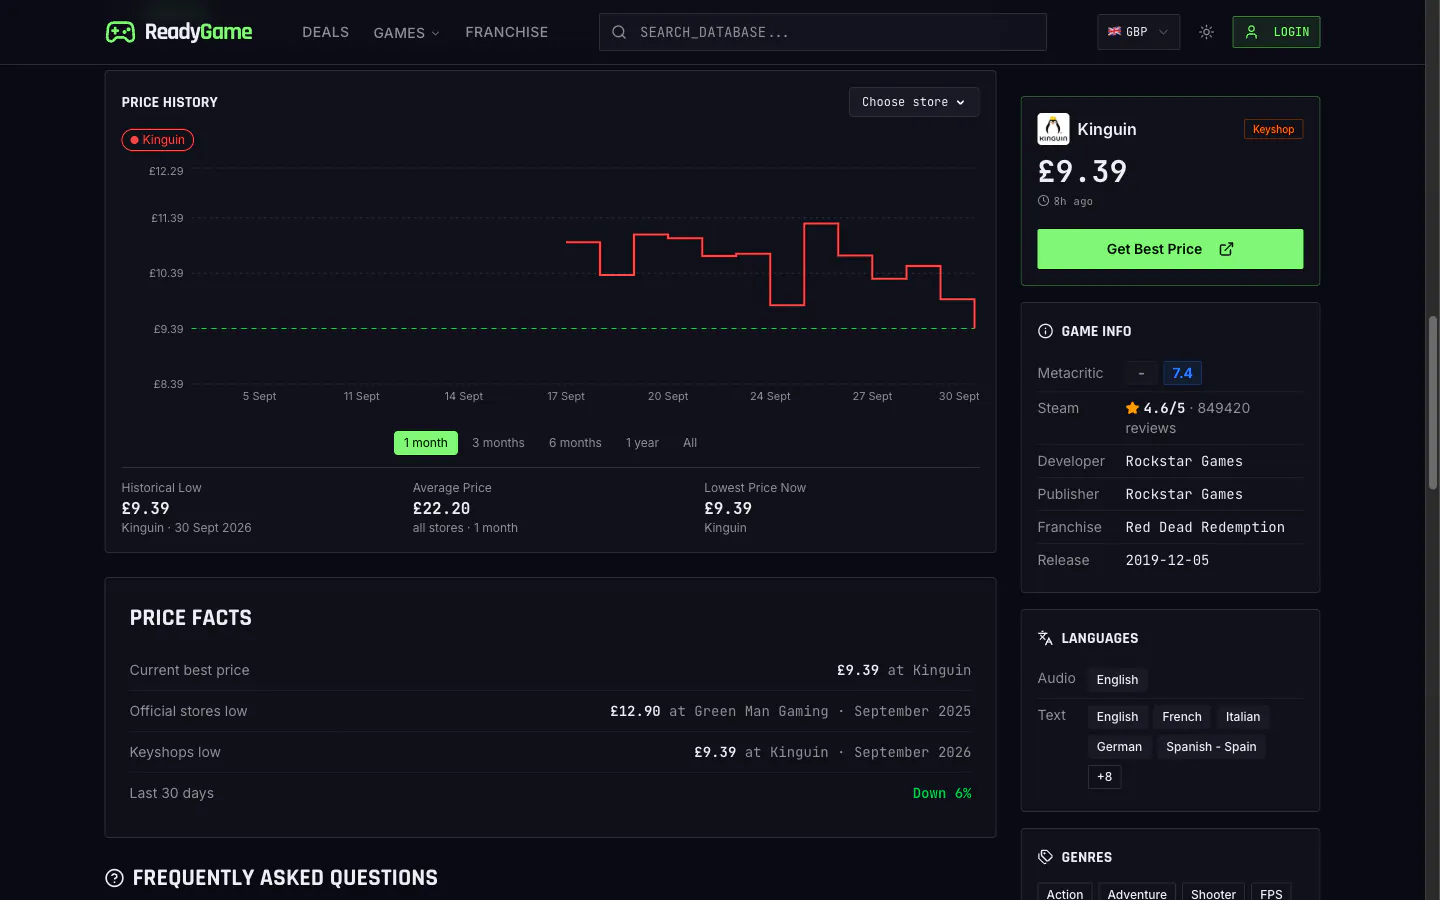This screenshot has width=1440, height=900.
Task: Click the Rockstar Games developer link
Action: pos(1184,461)
